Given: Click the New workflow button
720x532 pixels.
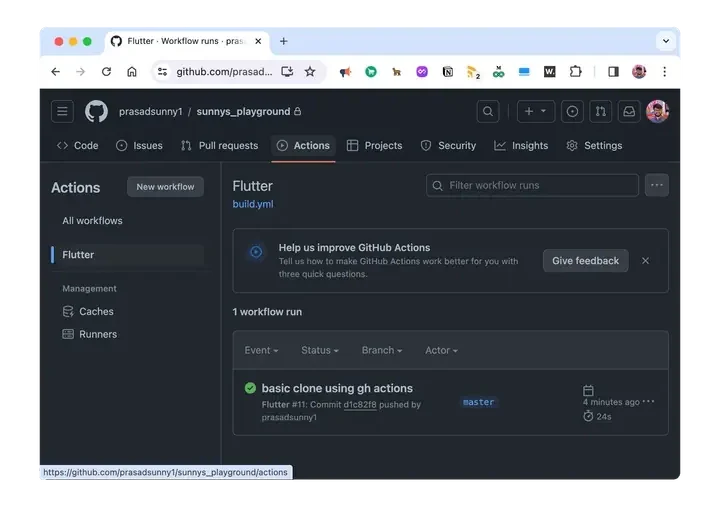Looking at the screenshot, I should pyautogui.click(x=165, y=187).
